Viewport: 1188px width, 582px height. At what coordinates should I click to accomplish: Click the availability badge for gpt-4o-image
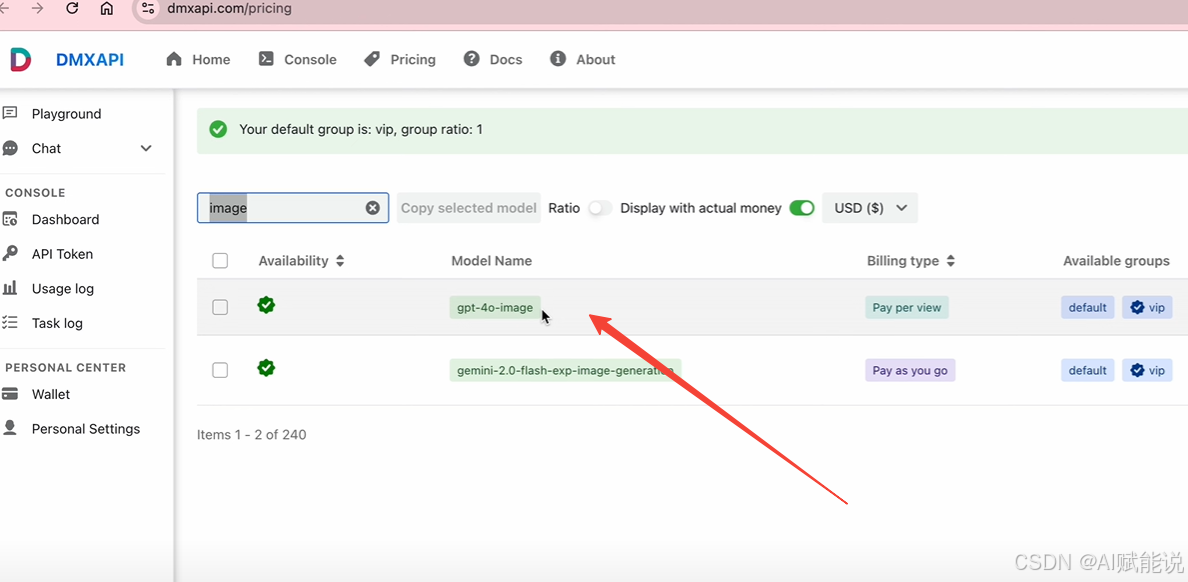pos(266,305)
